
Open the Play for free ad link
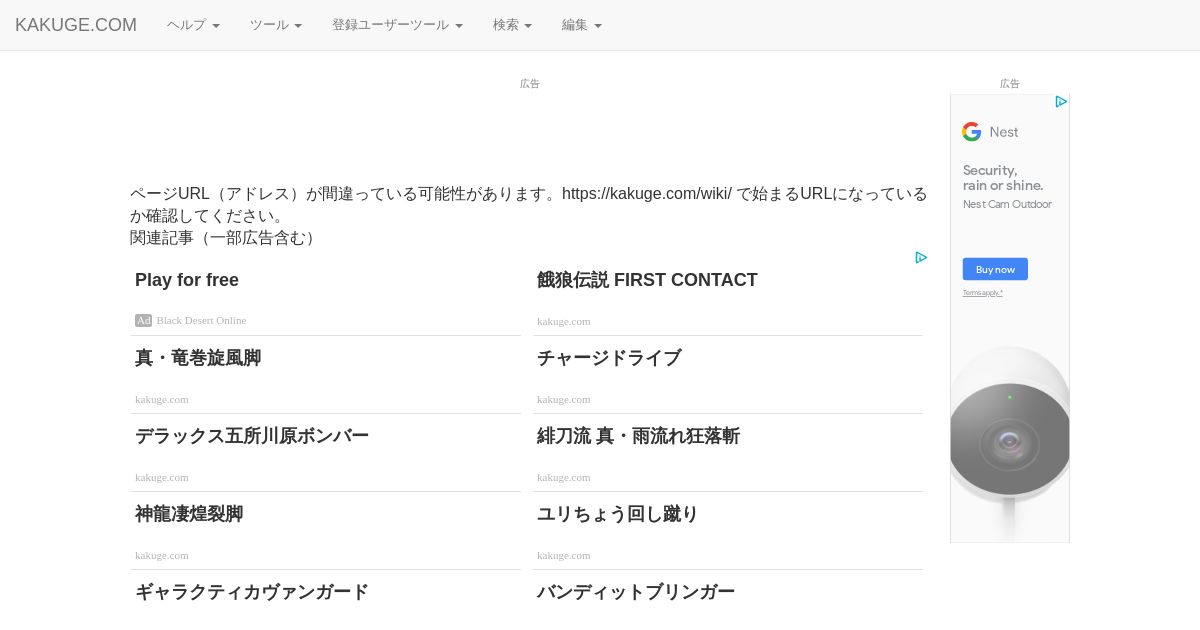point(187,280)
